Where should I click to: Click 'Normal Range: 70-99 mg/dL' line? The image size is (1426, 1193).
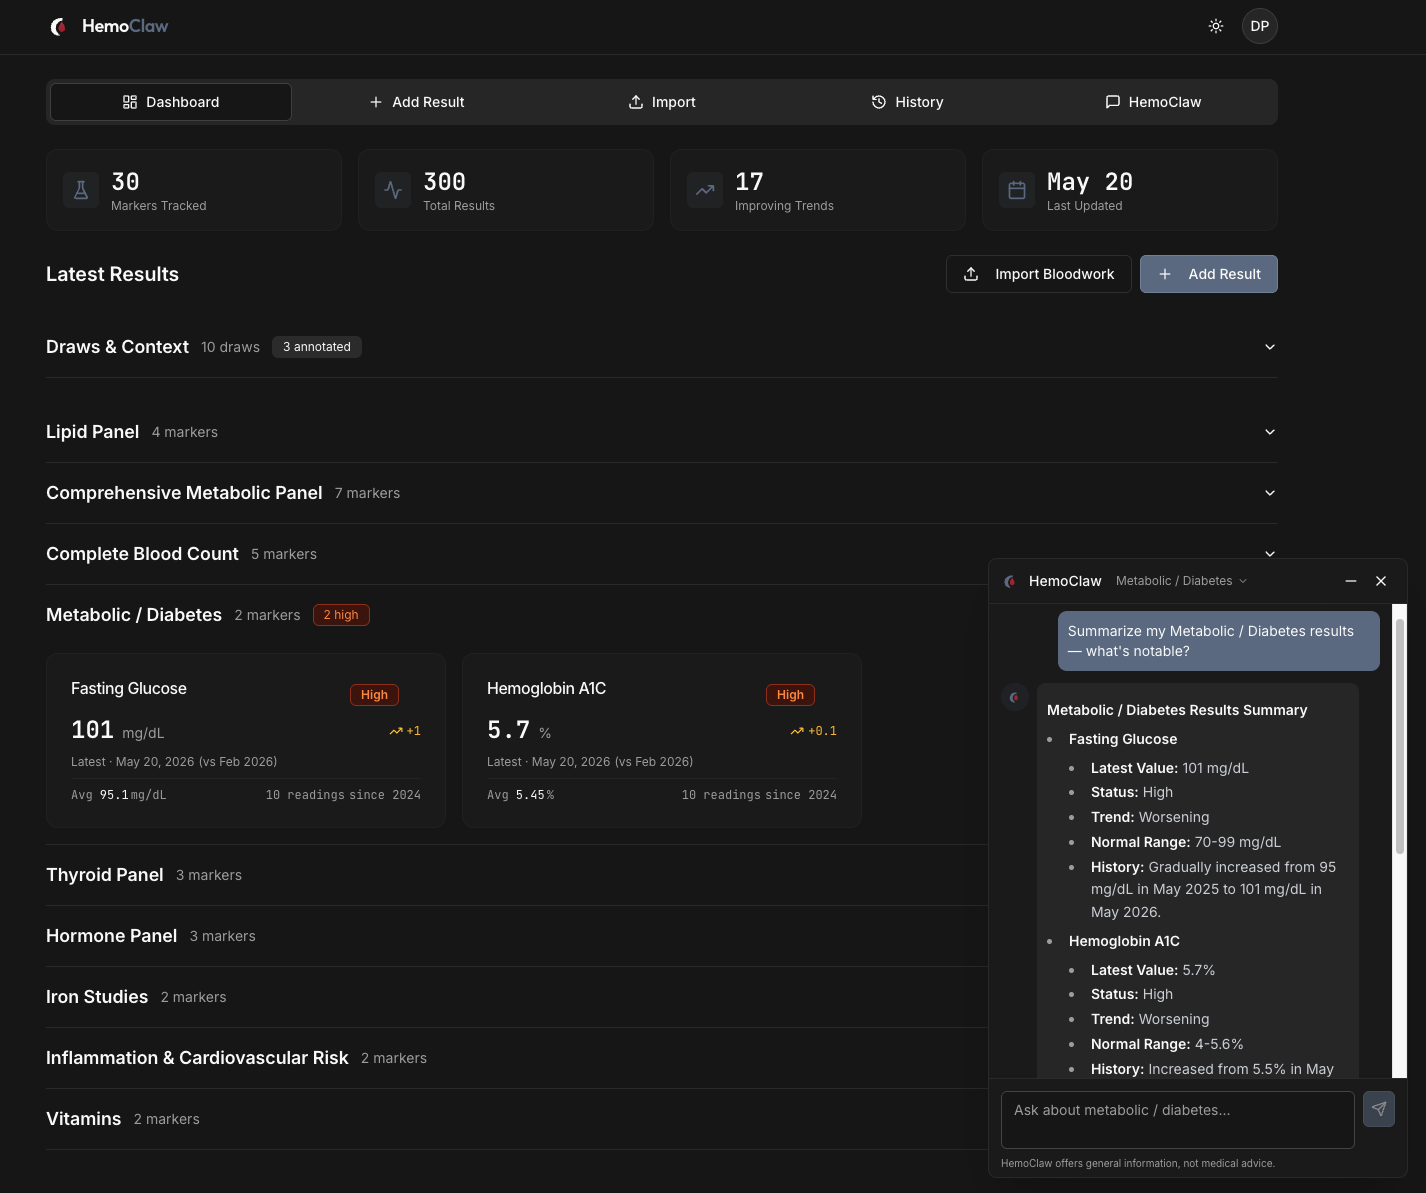1186,842
